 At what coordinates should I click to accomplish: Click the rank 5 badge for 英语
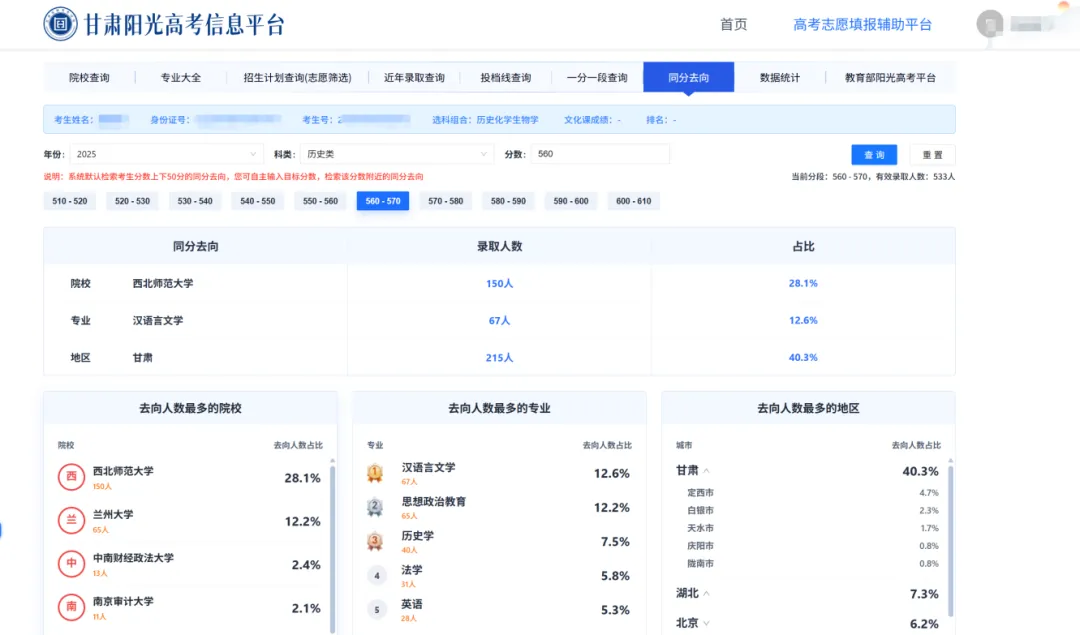pyautogui.click(x=376, y=610)
